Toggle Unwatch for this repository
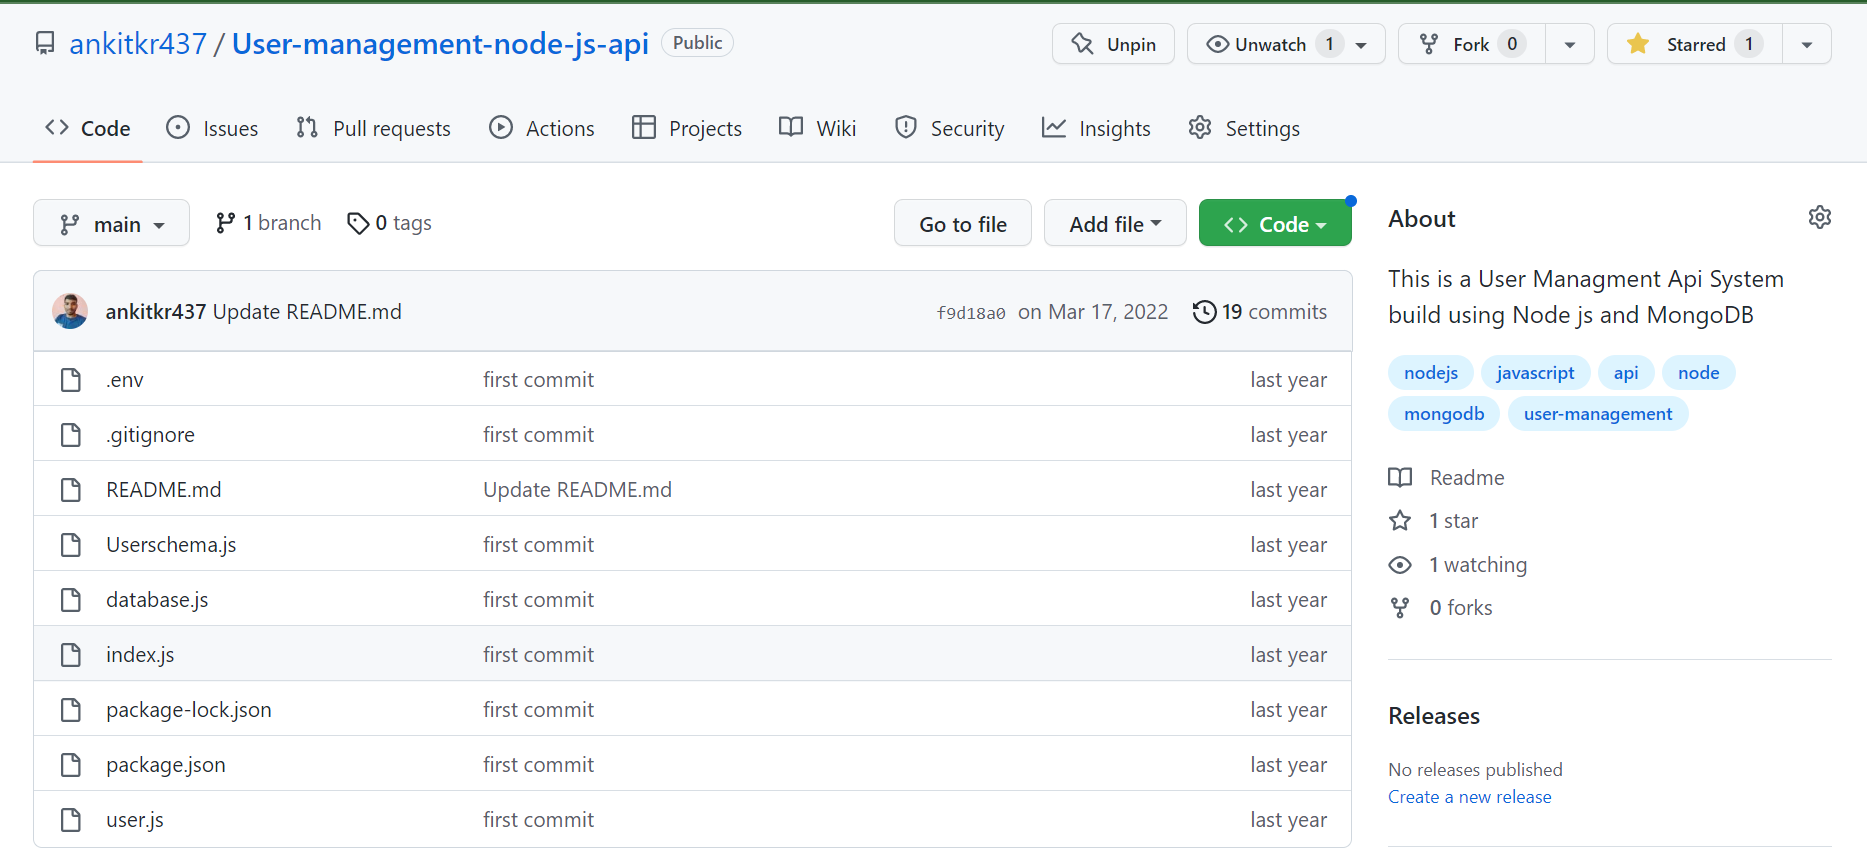Screen dimensions: 1867x850 [x=1270, y=44]
